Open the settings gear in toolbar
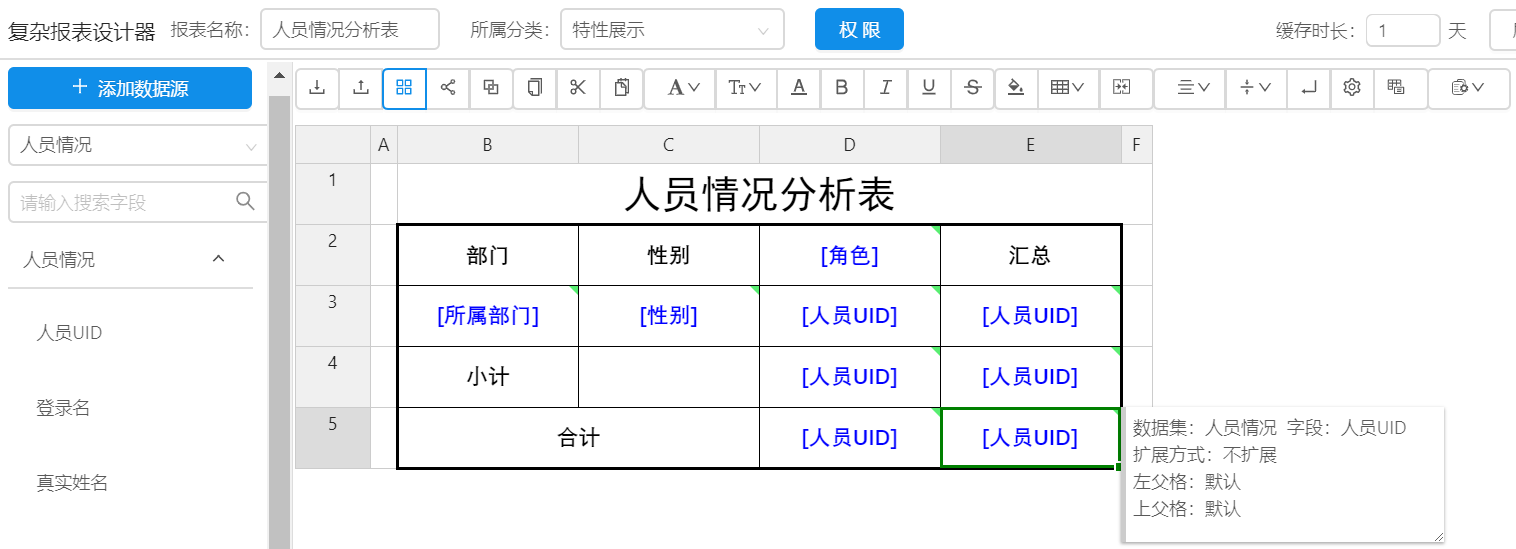The width and height of the screenshot is (1516, 549). pos(1352,88)
